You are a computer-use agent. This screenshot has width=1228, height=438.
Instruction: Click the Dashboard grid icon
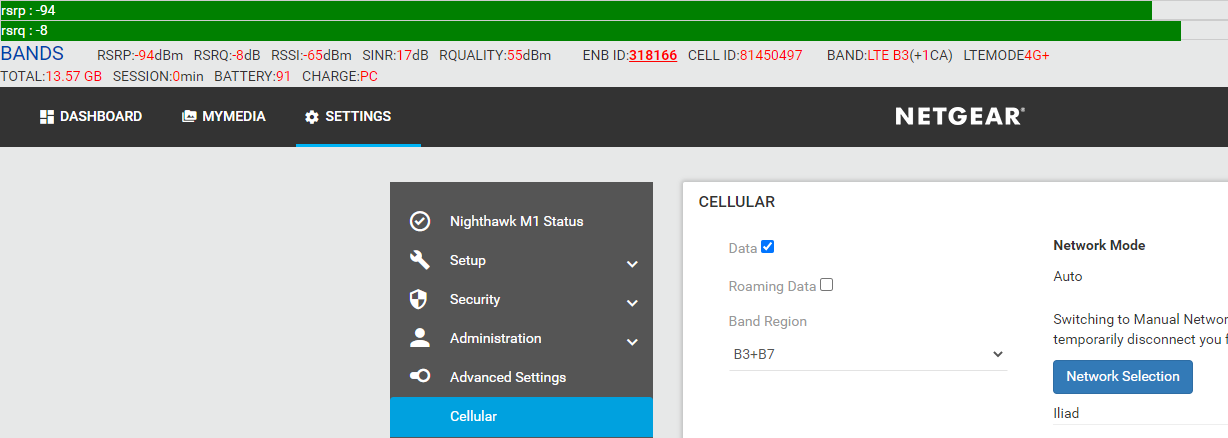click(x=46, y=117)
